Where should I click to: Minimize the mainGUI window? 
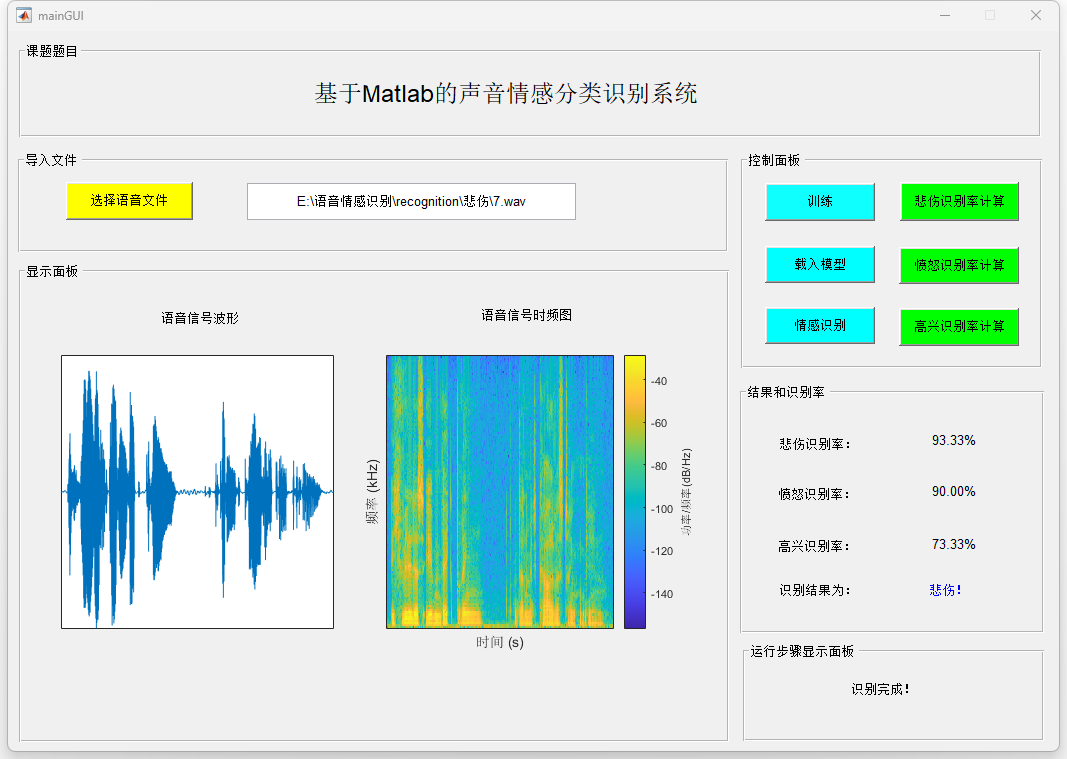pyautogui.click(x=944, y=15)
